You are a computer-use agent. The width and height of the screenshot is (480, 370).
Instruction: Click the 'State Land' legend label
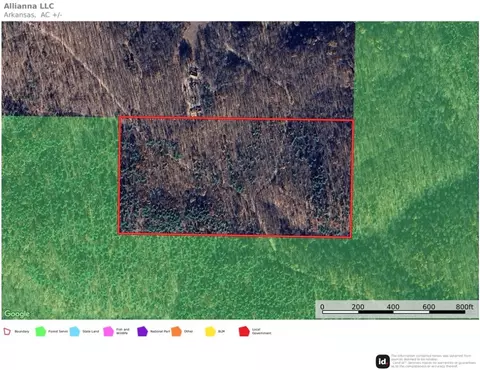[91, 331]
